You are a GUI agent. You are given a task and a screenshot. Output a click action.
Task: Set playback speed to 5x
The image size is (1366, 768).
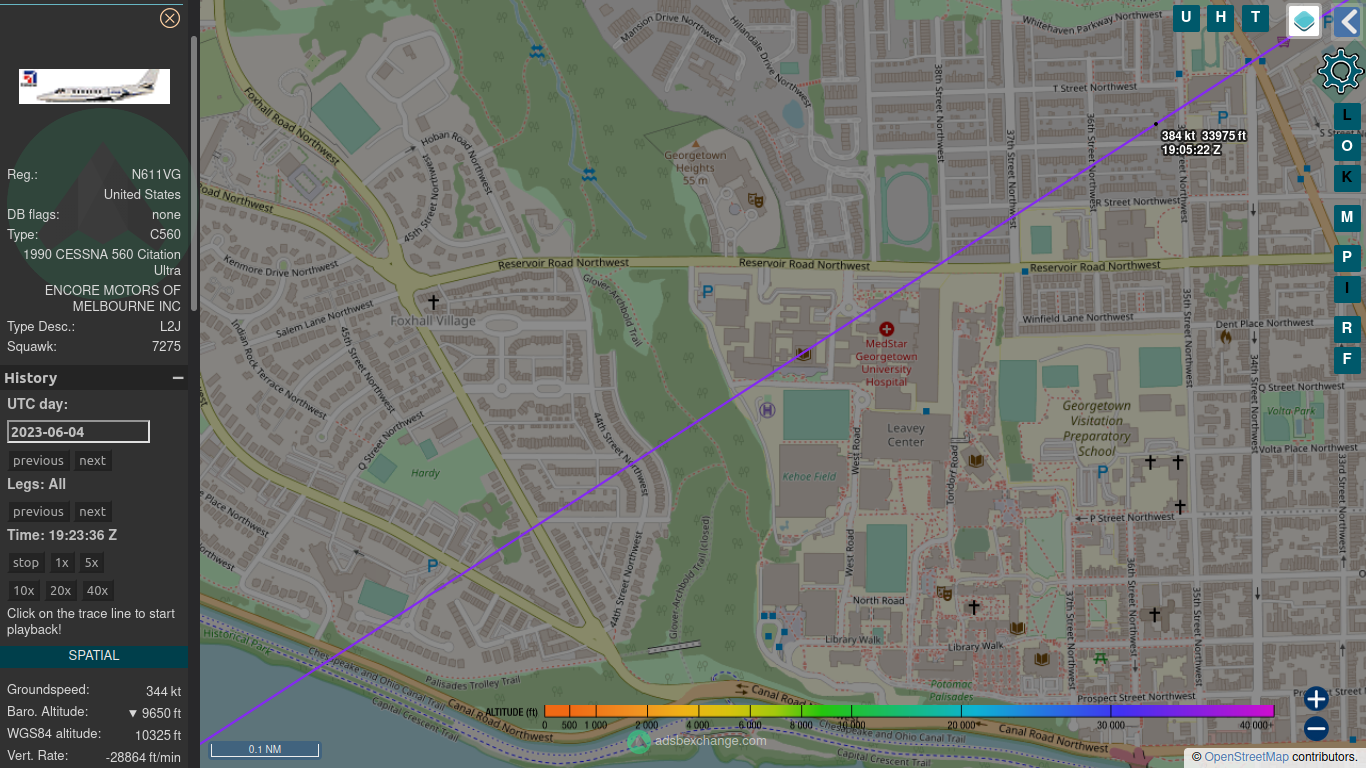tap(92, 563)
